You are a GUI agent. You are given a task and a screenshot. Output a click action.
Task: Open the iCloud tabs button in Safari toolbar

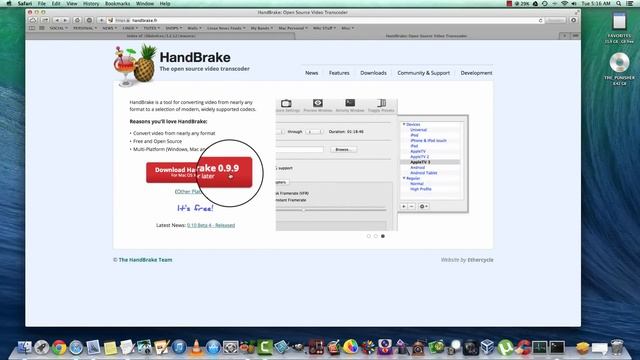point(33,20)
